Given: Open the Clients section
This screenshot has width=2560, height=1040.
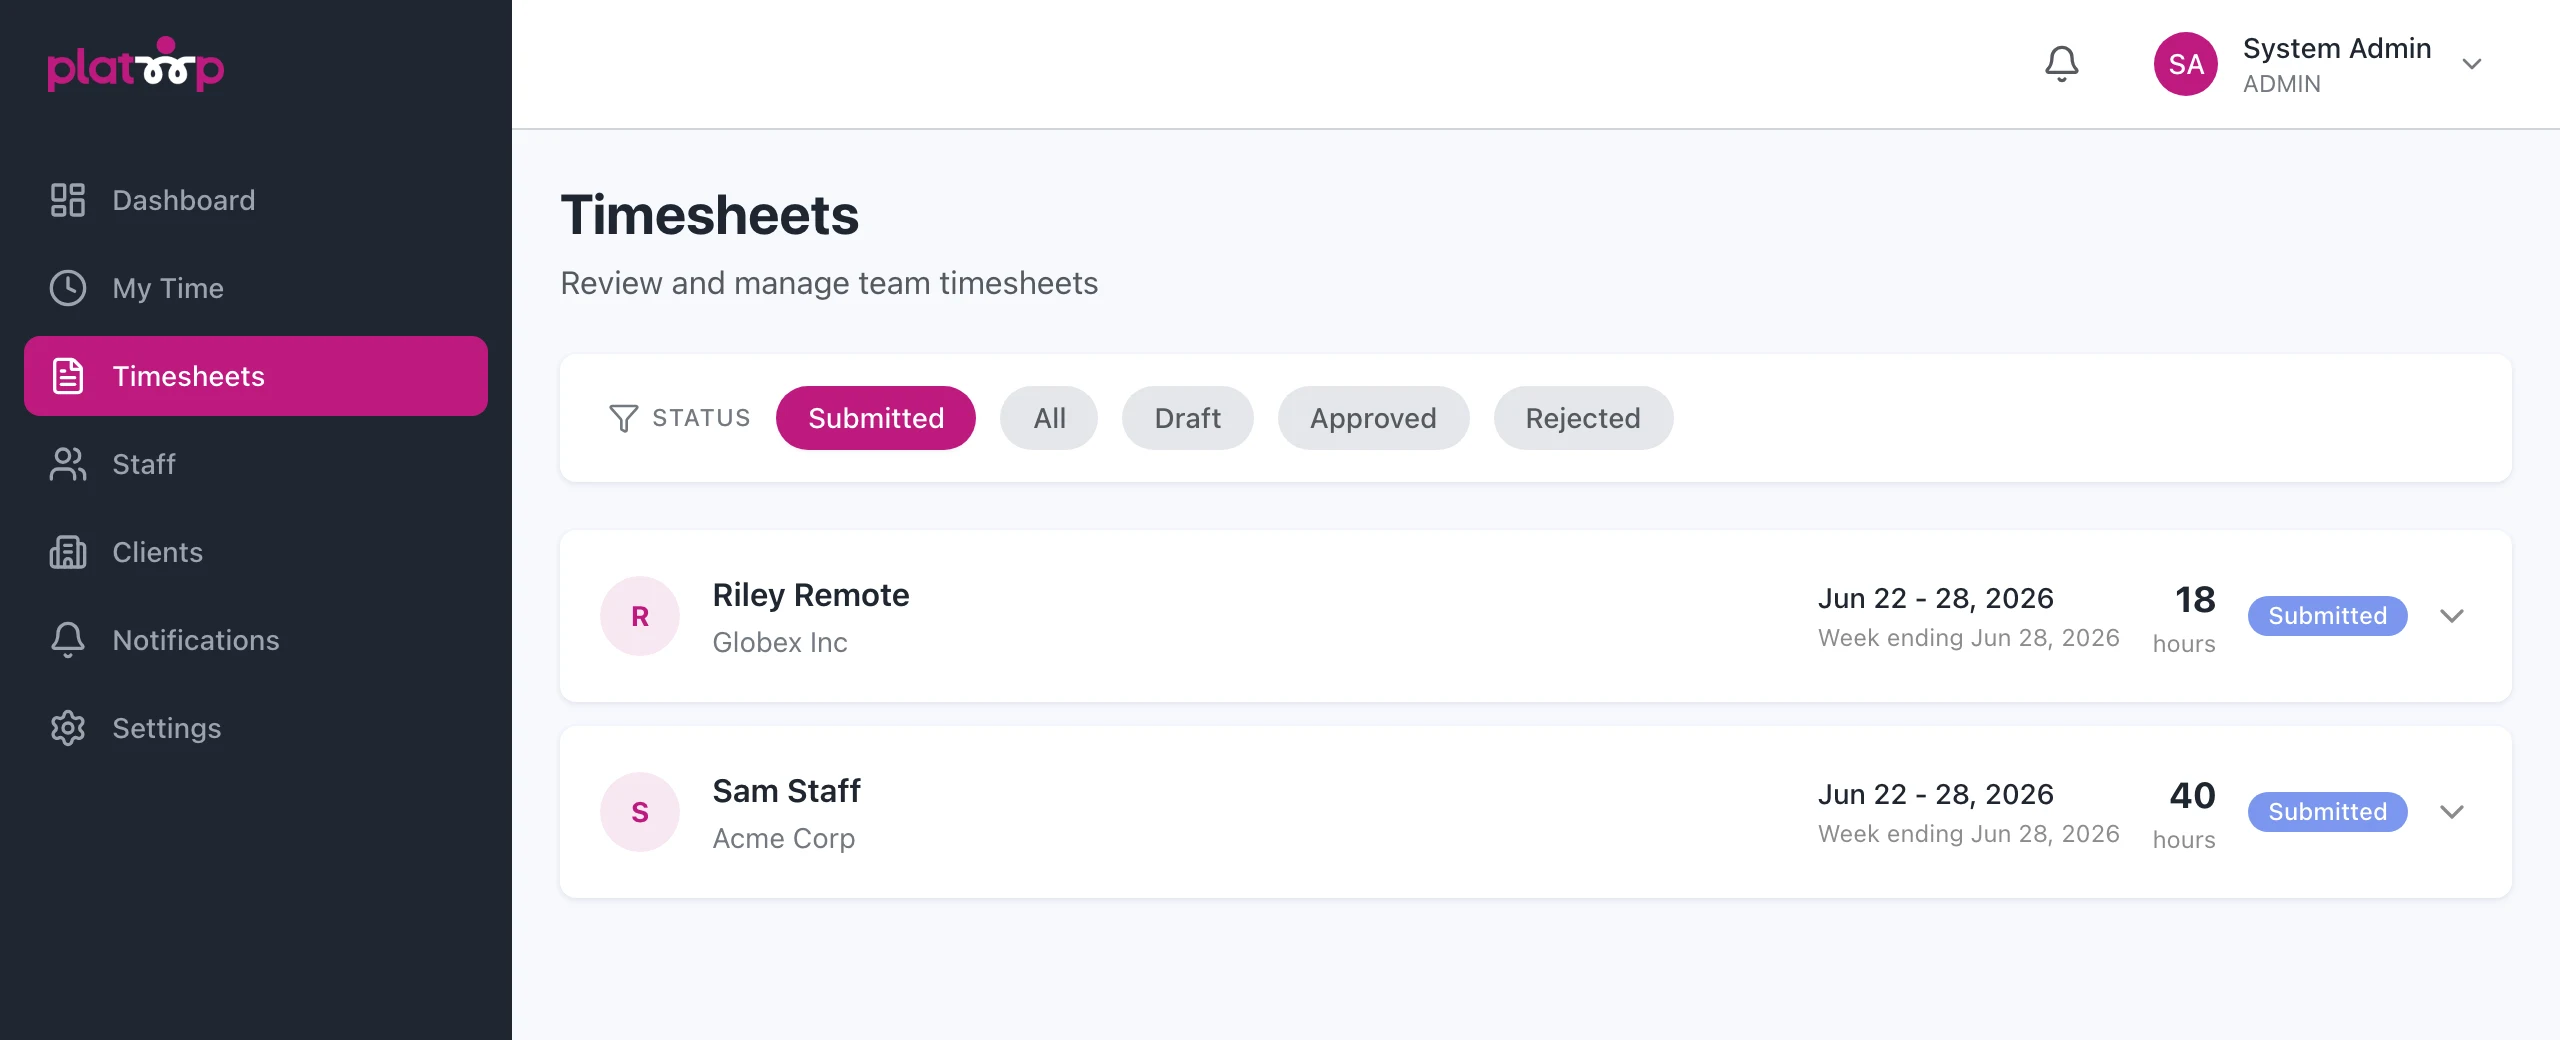Looking at the screenshot, I should coord(256,552).
